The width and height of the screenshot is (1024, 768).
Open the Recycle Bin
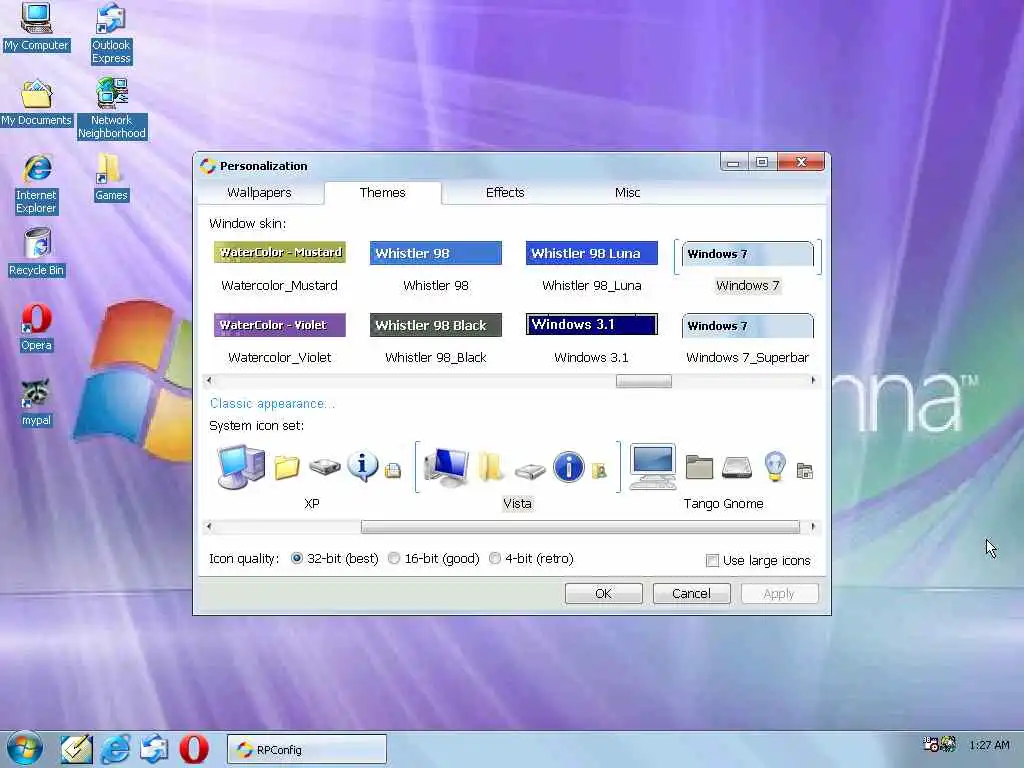coord(37,252)
